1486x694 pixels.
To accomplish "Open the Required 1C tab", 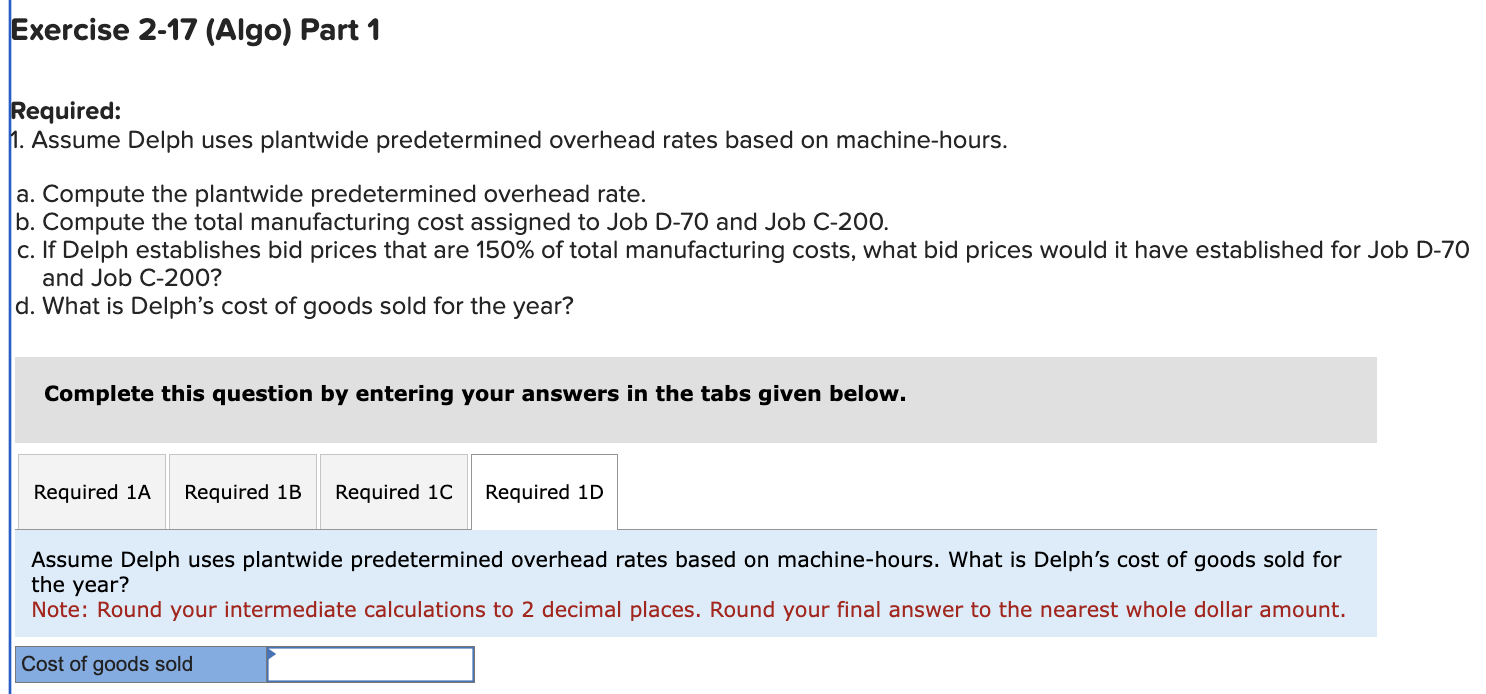I will pyautogui.click(x=393, y=492).
